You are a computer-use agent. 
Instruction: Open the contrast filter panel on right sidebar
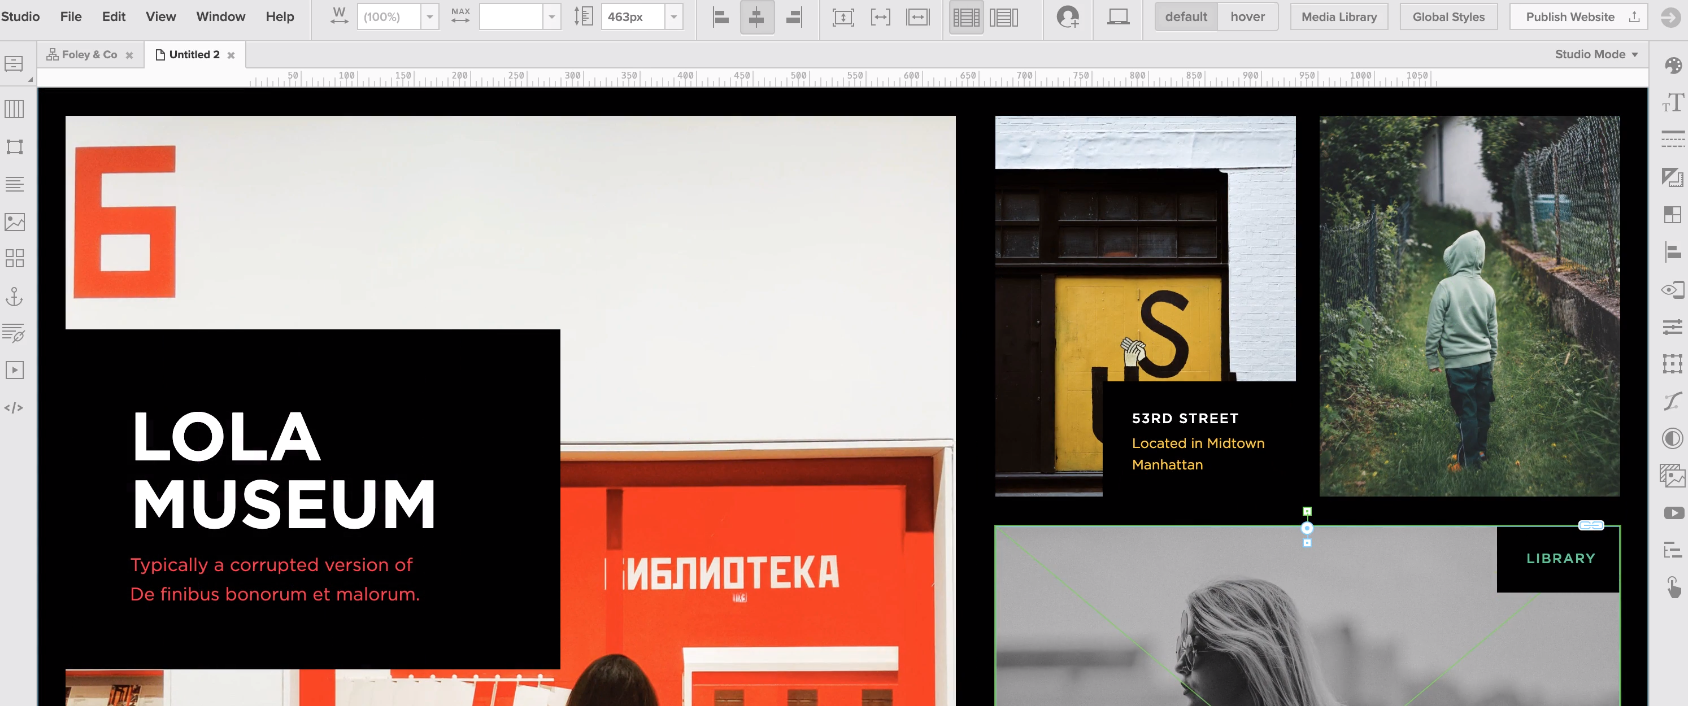coord(1673,438)
